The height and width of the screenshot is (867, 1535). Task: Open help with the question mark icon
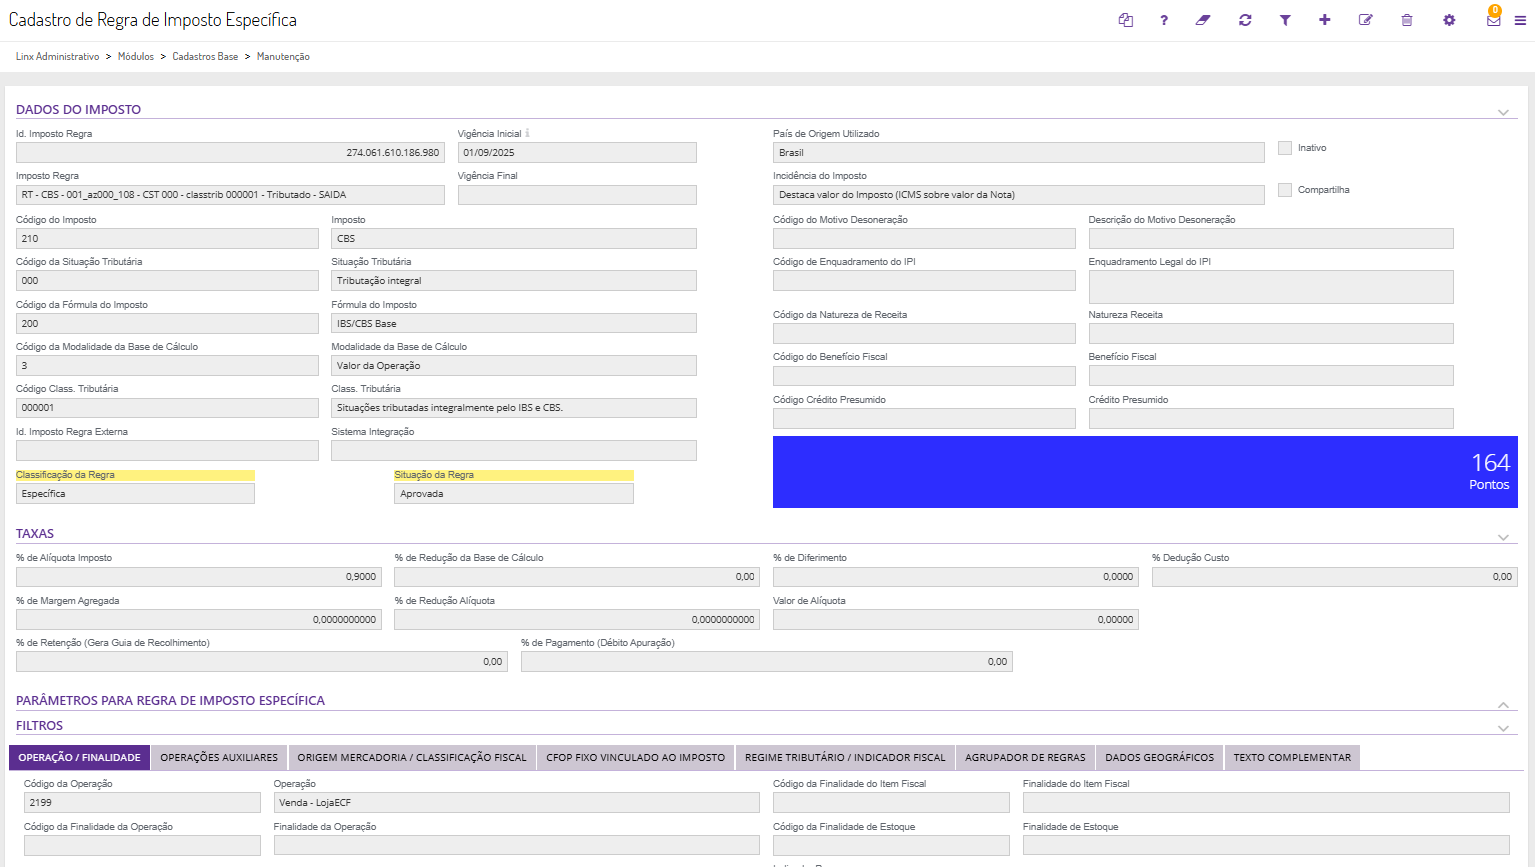[x=1164, y=20]
